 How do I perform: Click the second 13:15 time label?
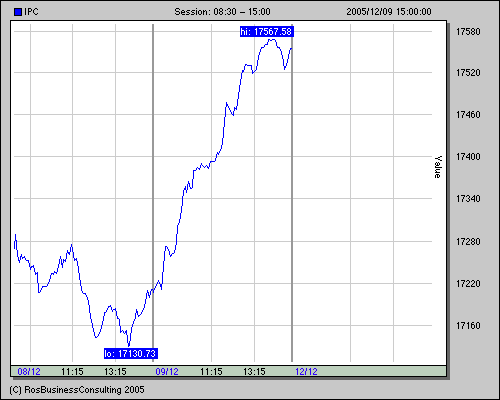[x=254, y=371]
